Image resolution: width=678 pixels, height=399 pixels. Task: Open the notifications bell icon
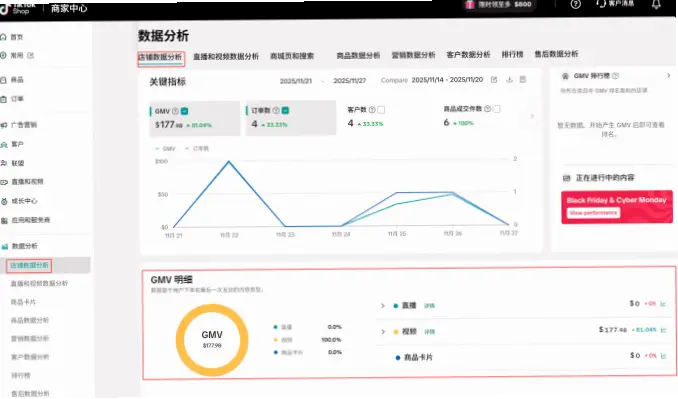(x=656, y=4)
